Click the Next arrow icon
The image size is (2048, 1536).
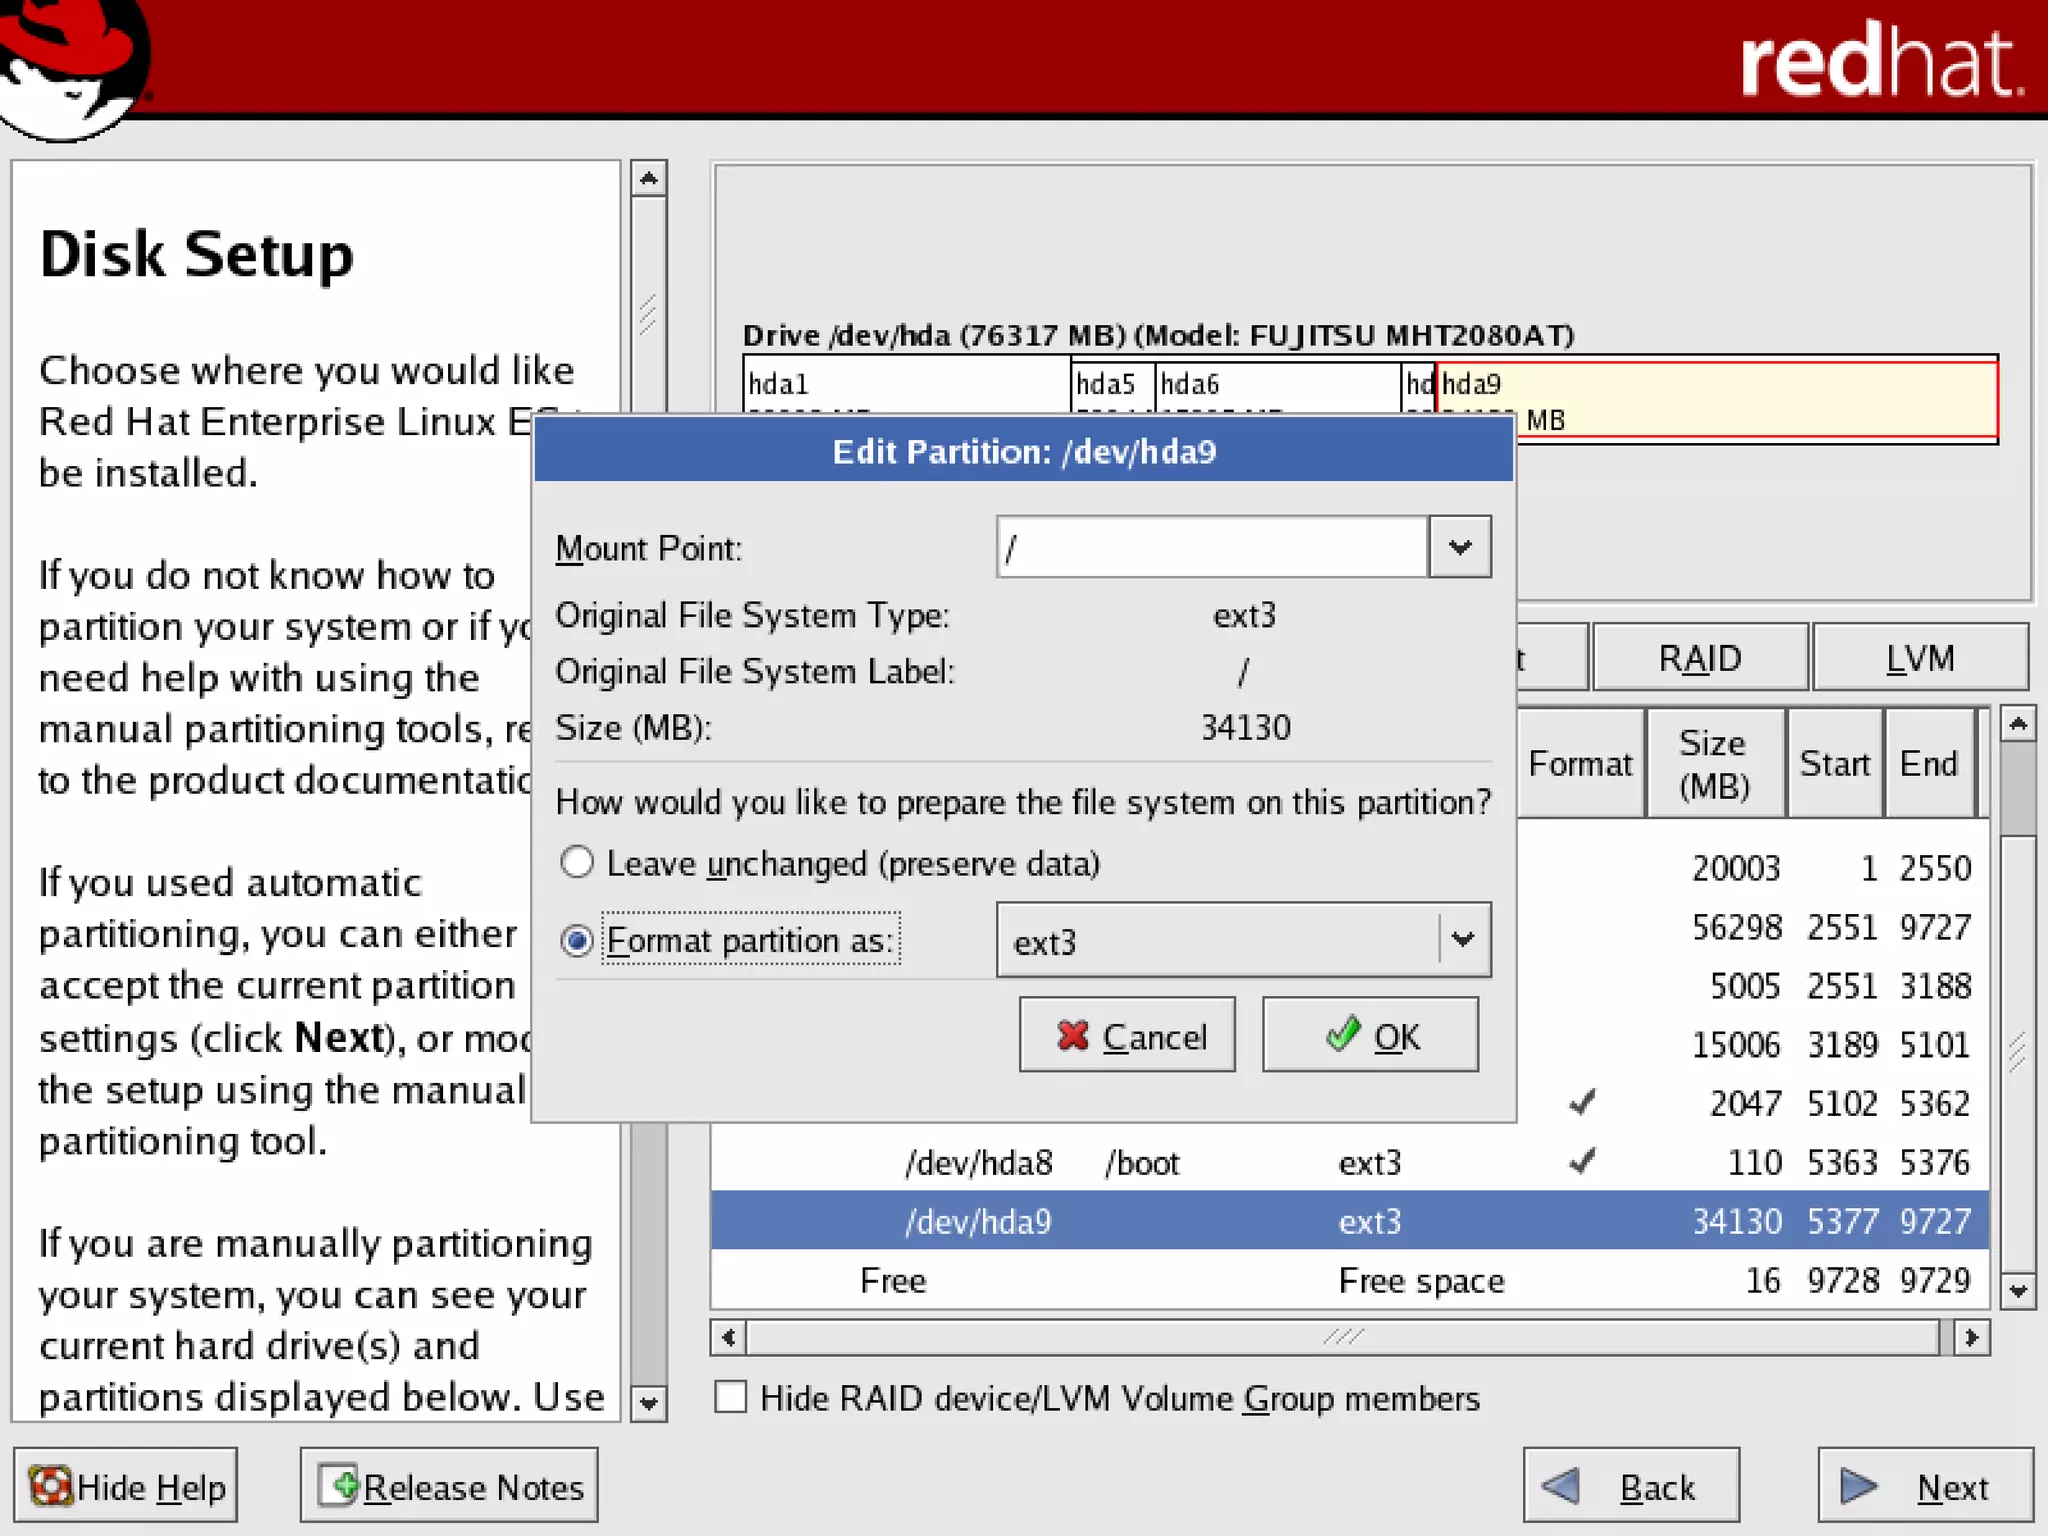point(1858,1486)
